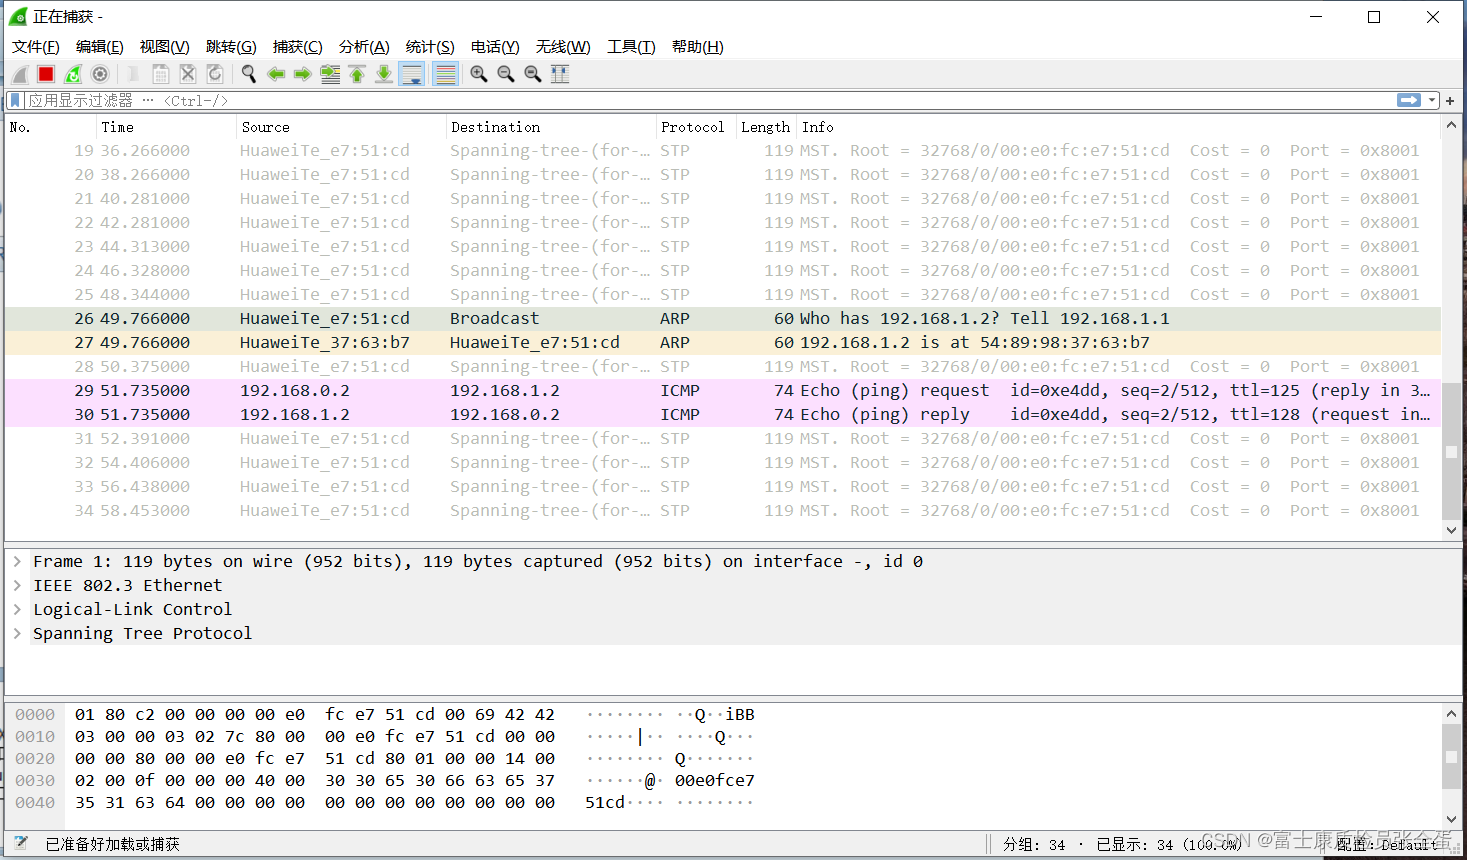
Task: Stop capturing packets with the red square
Action: pos(46,74)
